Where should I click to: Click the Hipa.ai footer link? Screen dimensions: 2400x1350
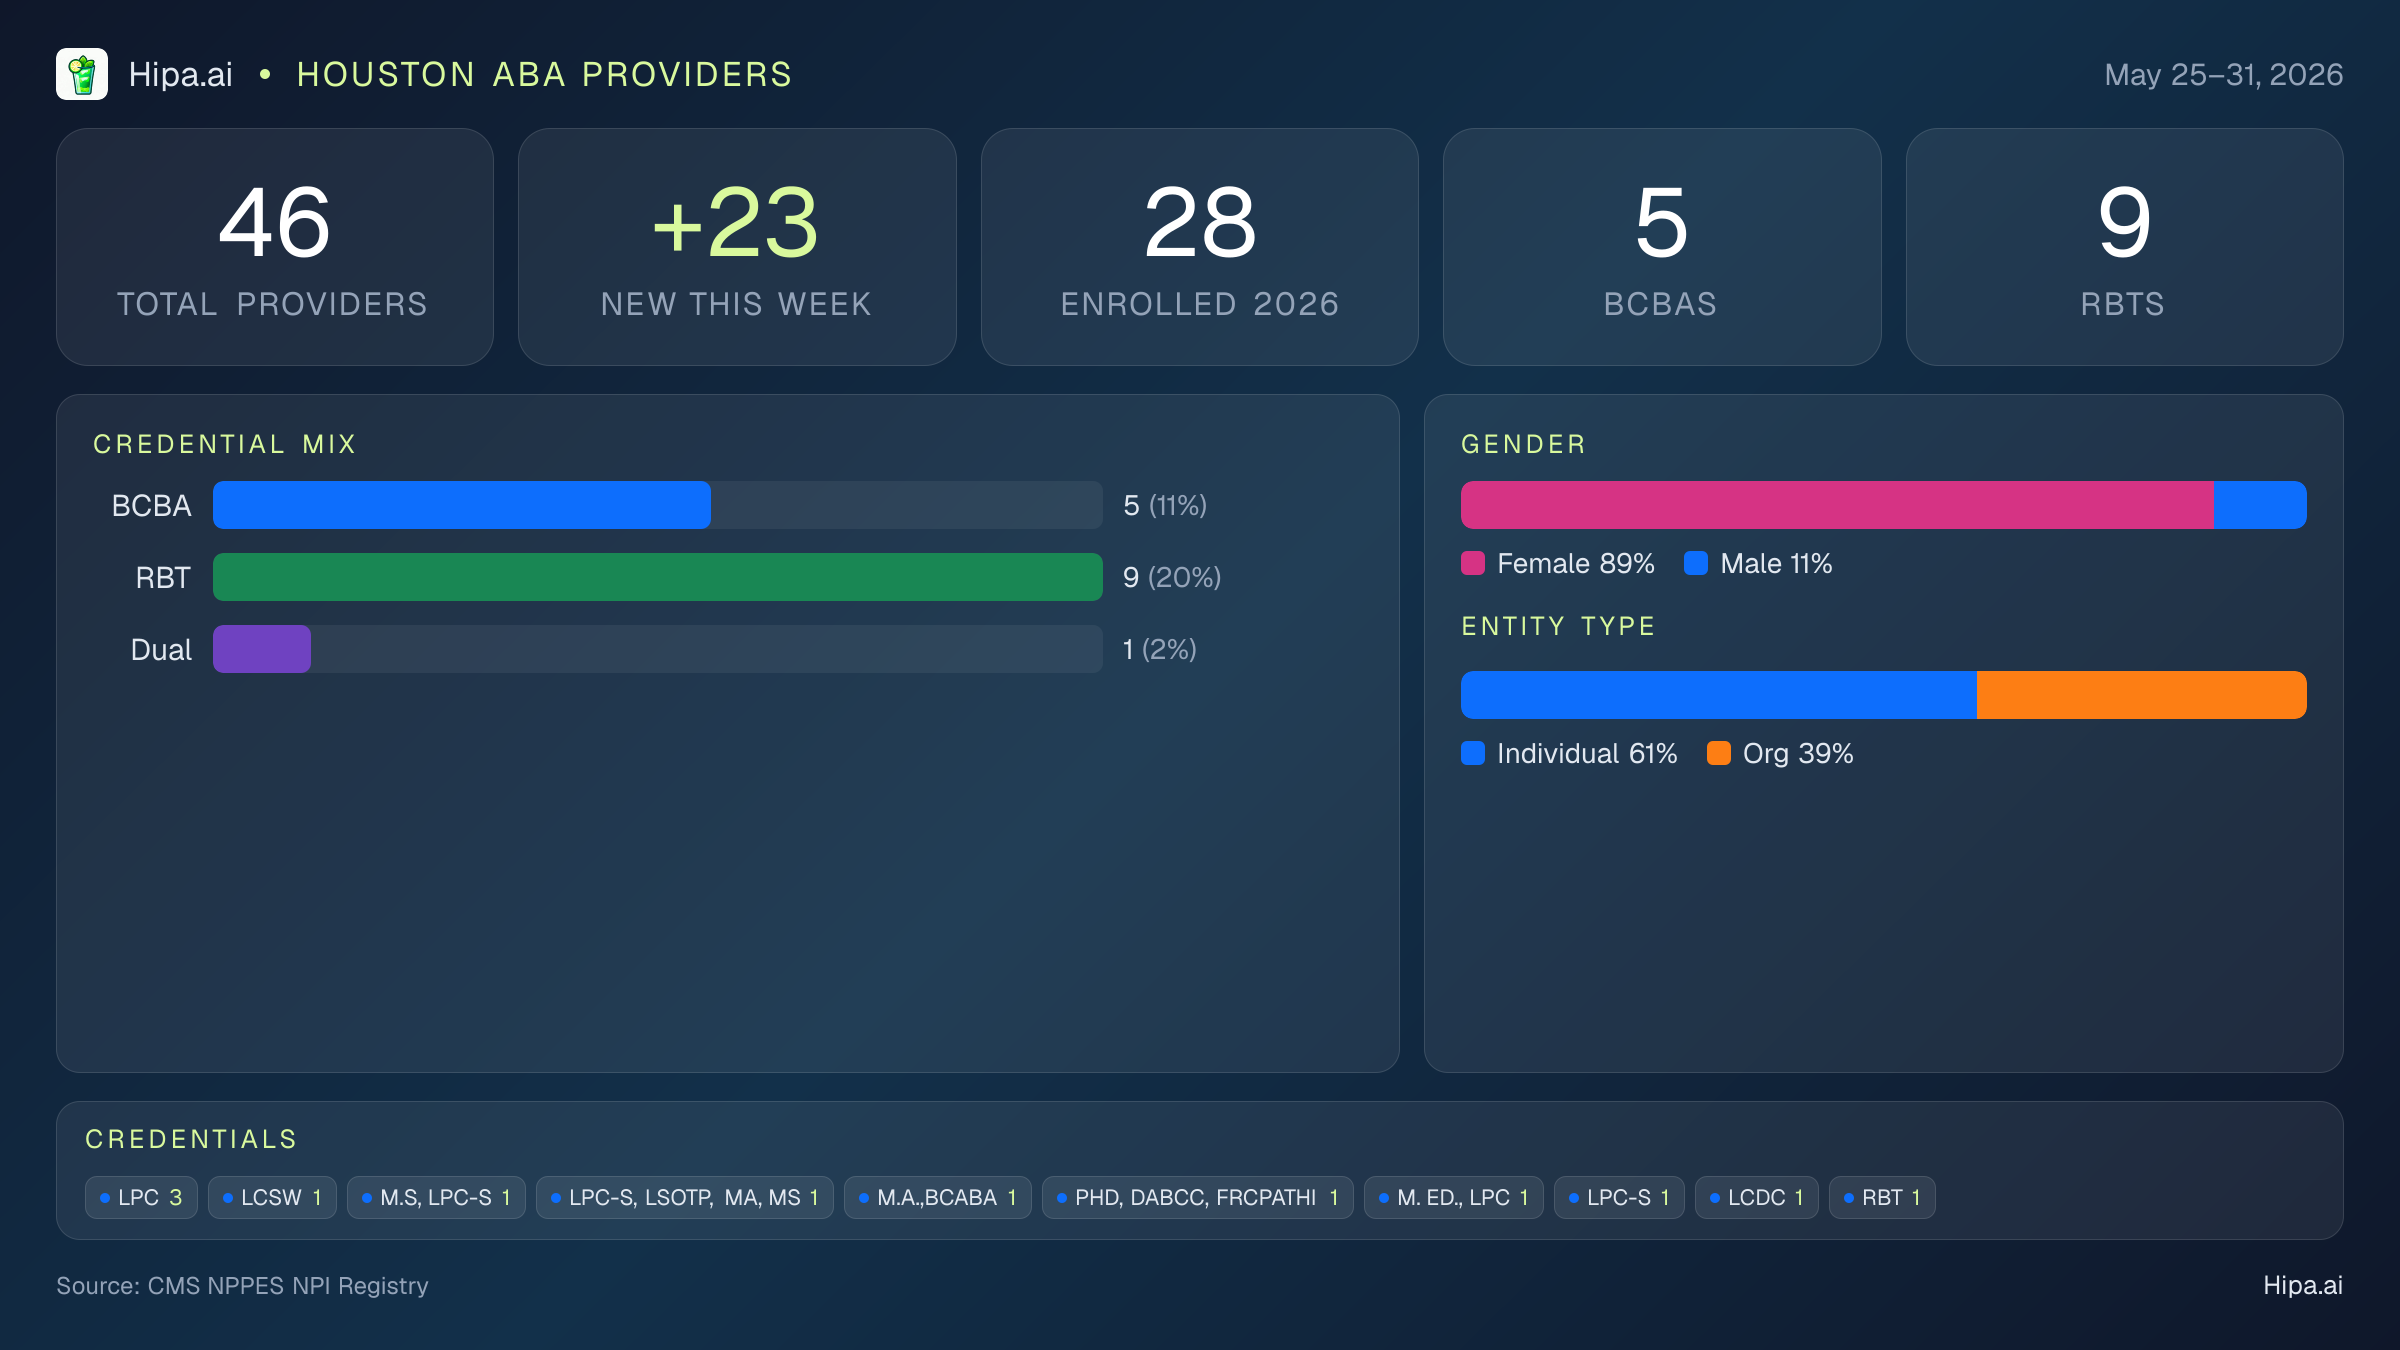point(2303,1285)
